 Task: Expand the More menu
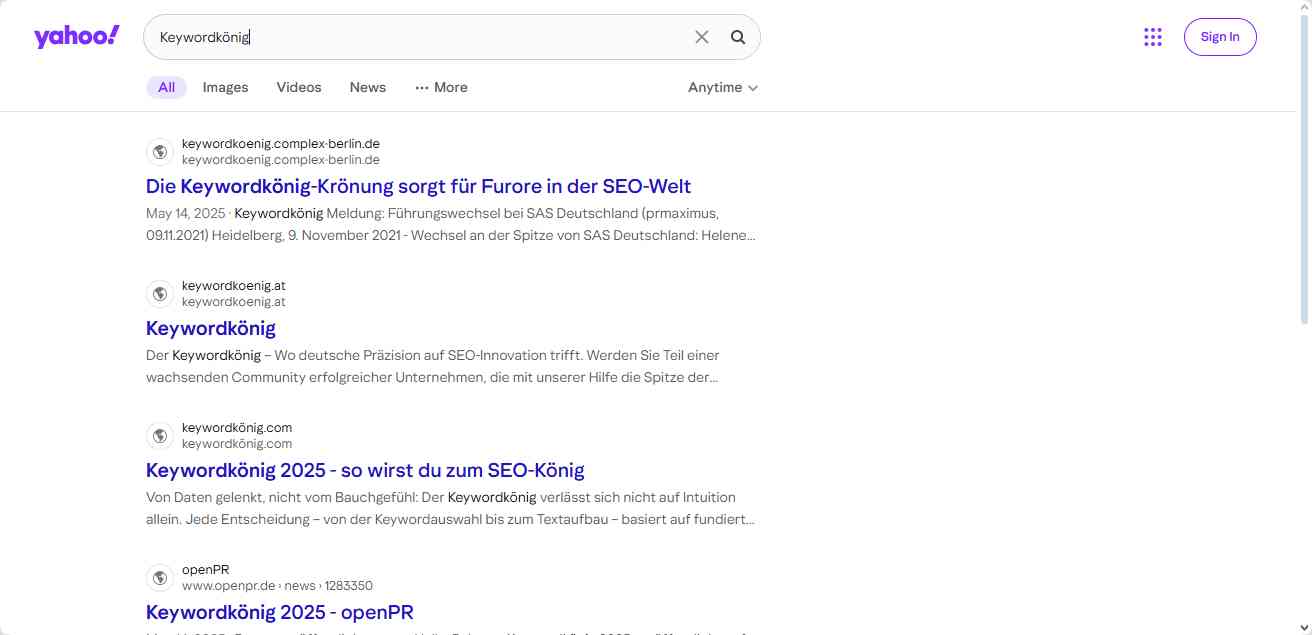[x=441, y=87]
